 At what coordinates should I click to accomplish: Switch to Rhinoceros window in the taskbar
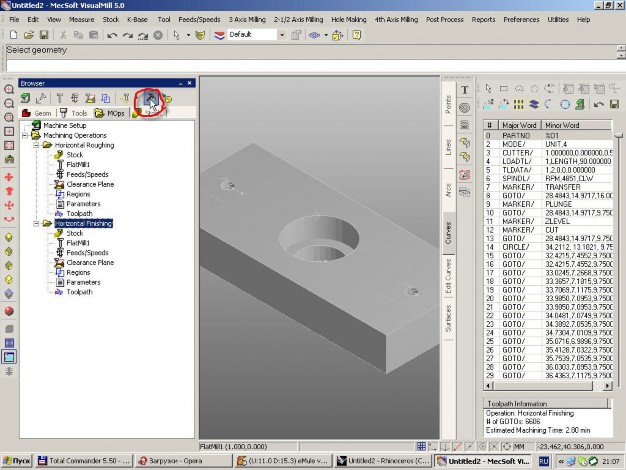click(383, 461)
